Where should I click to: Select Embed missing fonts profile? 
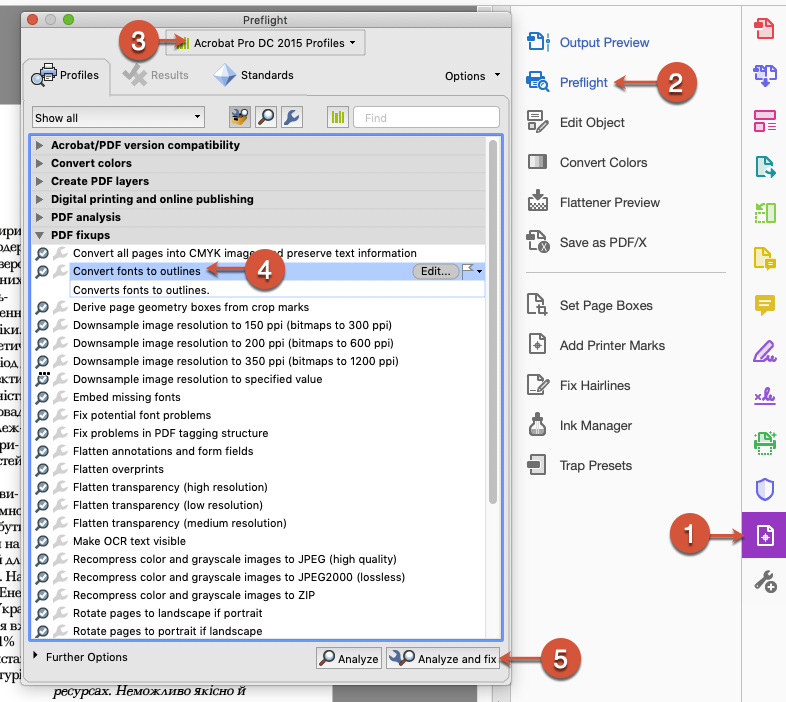tap(127, 397)
